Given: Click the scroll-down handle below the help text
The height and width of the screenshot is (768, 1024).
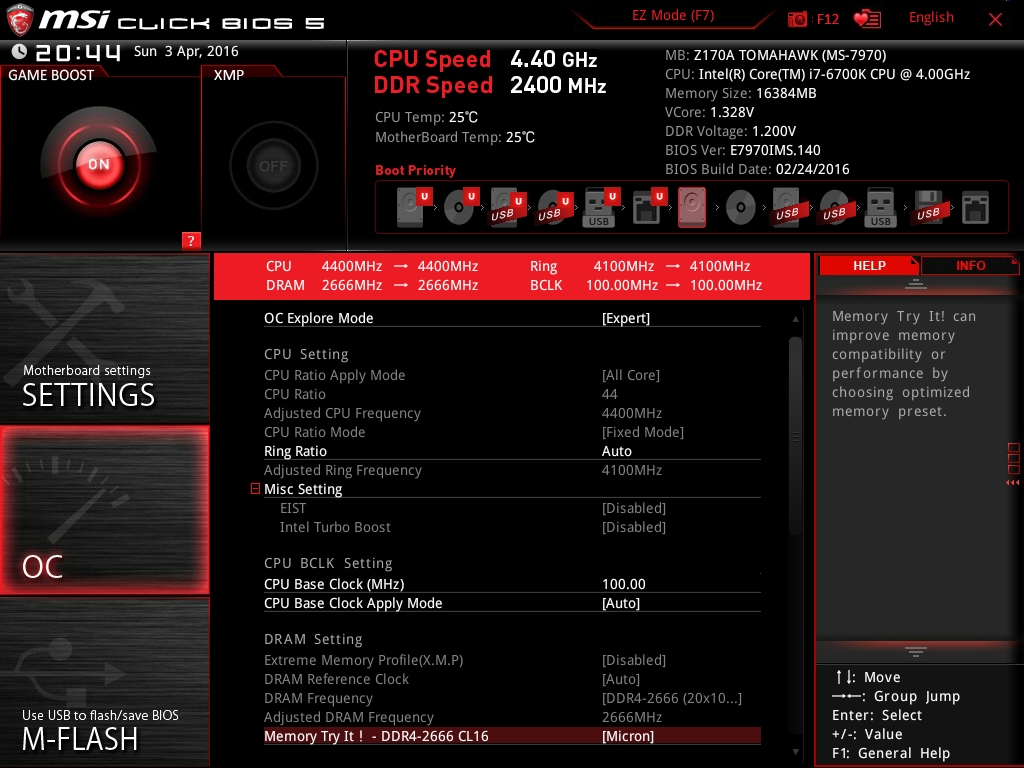Looking at the screenshot, I should (x=916, y=652).
